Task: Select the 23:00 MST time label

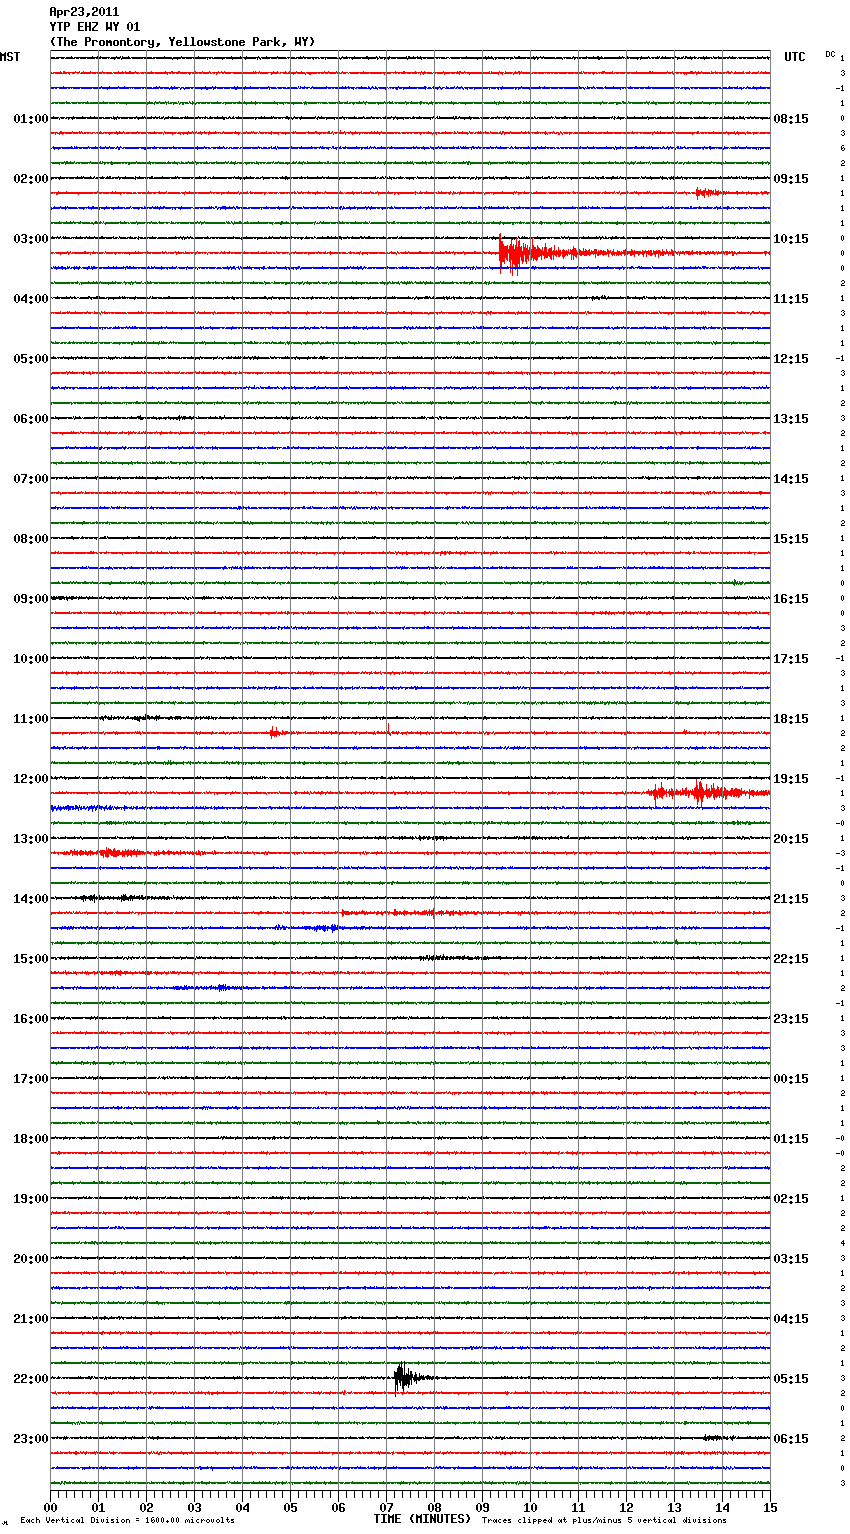Action: click(30, 1439)
